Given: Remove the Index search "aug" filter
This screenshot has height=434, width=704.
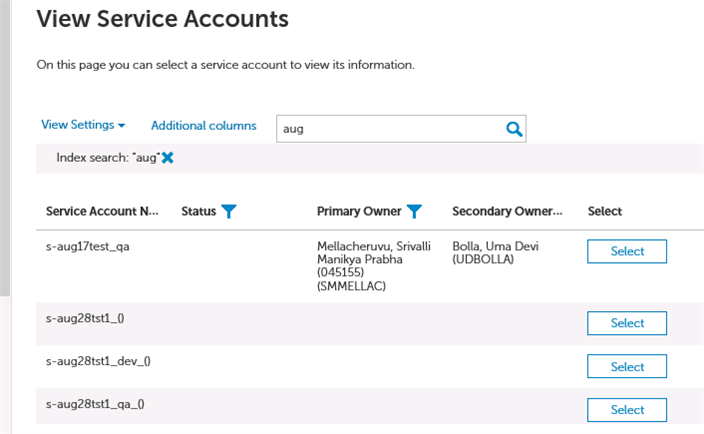Looking at the screenshot, I should tap(167, 158).
